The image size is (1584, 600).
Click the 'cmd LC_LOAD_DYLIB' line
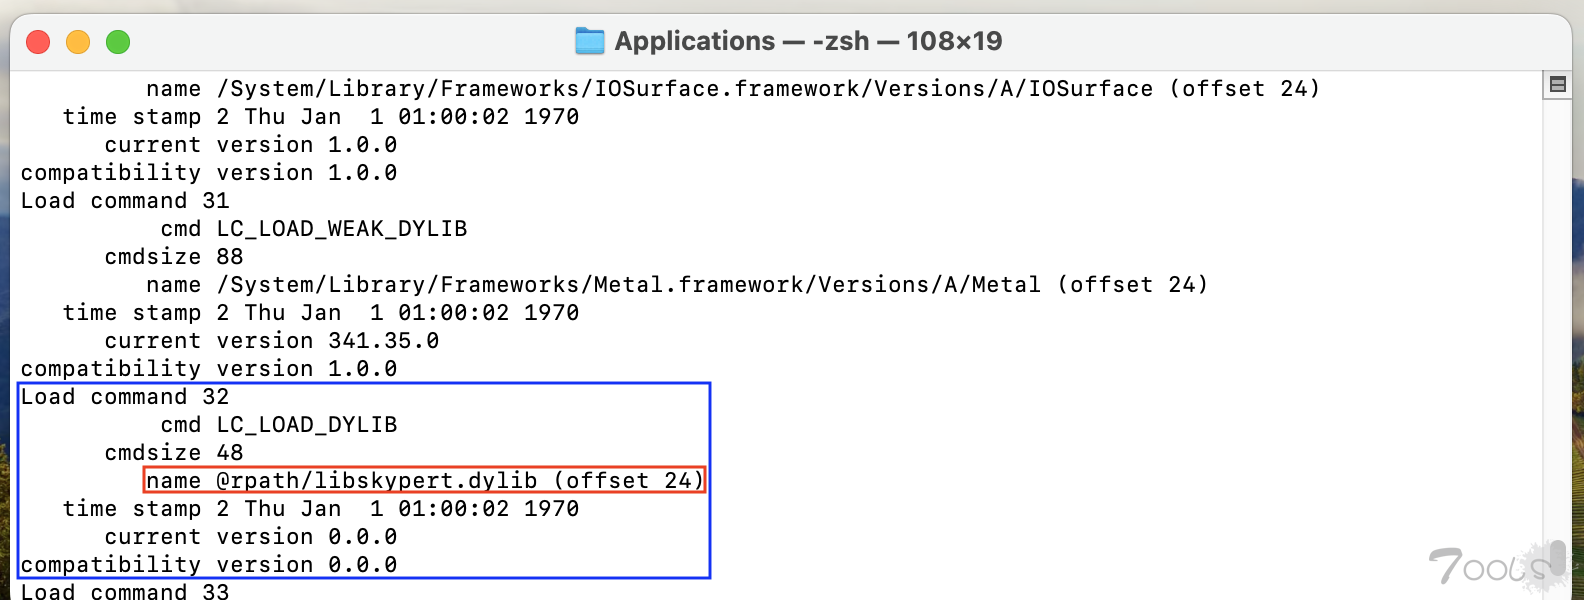pos(279,425)
